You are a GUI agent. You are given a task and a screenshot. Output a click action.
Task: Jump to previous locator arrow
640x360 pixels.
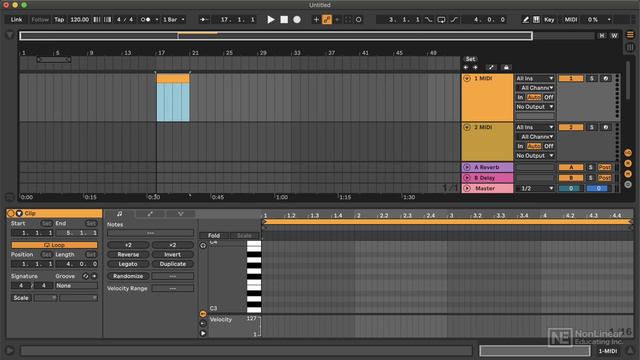tap(466, 67)
